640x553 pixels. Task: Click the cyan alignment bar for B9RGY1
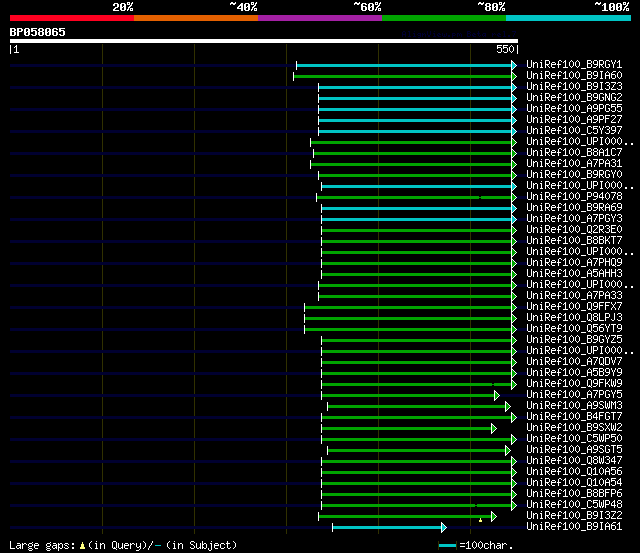coord(404,65)
